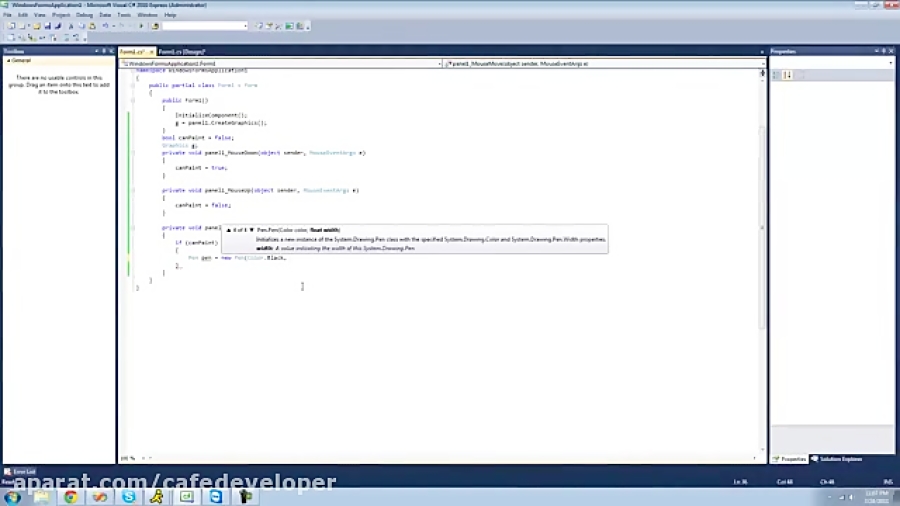Click the code line 'InitializeComponent();'
Image resolution: width=900 pixels, height=506 pixels.
(211, 115)
